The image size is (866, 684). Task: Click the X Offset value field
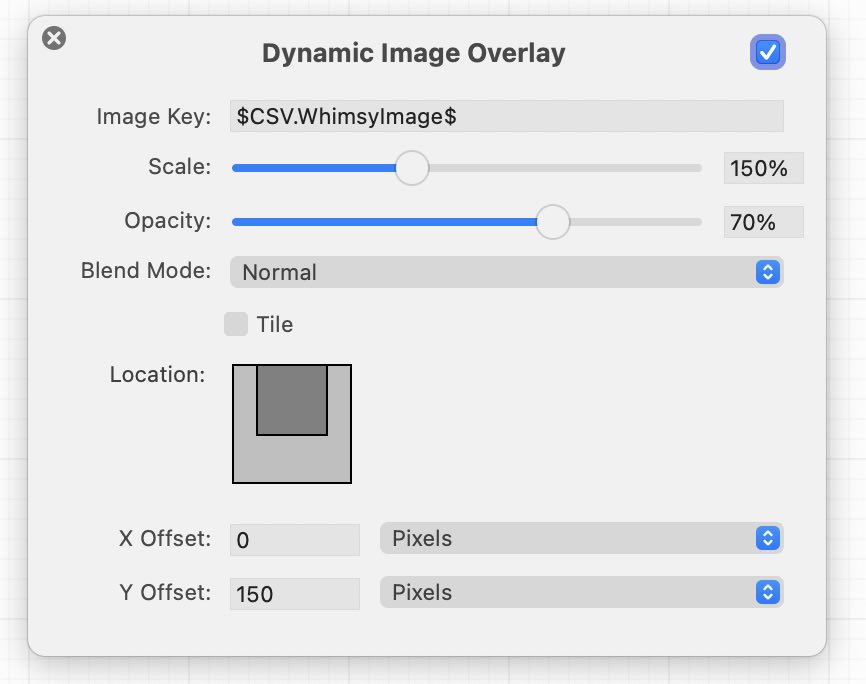coord(294,540)
